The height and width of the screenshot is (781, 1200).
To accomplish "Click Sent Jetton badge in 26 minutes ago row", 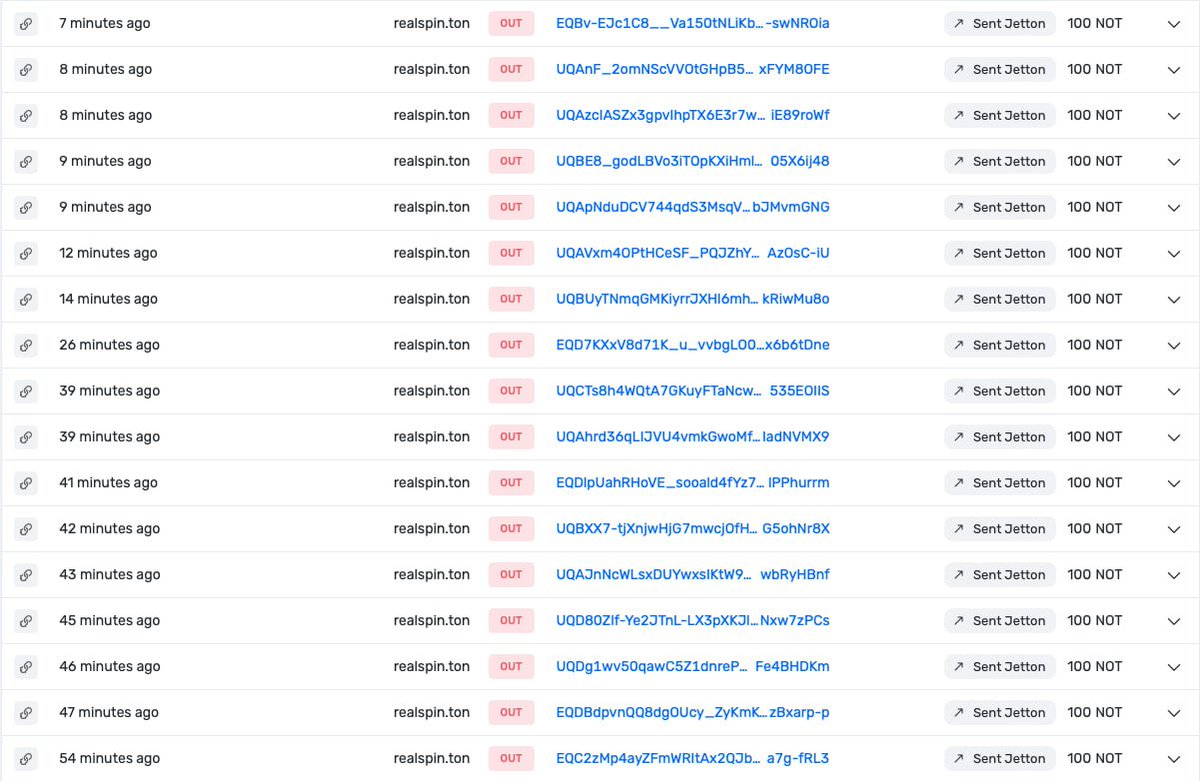I will click(1000, 345).
